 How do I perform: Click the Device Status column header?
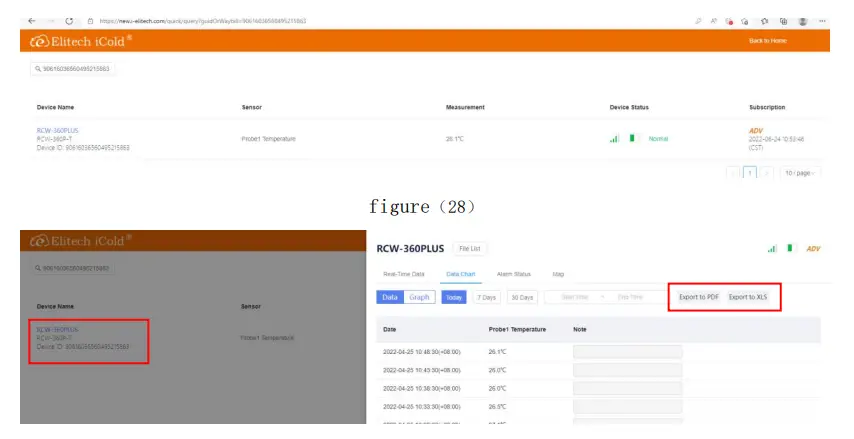pos(629,107)
